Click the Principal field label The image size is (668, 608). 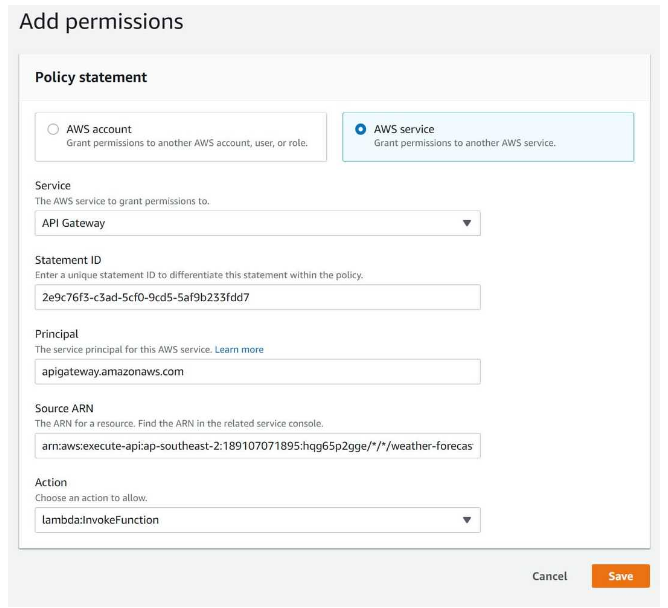(x=57, y=334)
